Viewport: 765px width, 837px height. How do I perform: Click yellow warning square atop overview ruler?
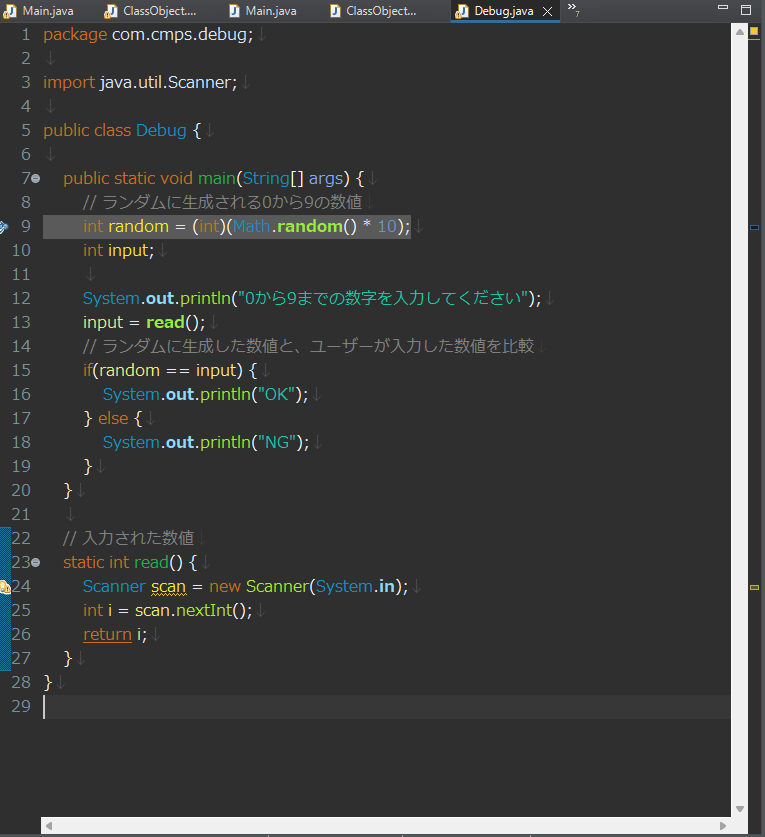tap(754, 32)
